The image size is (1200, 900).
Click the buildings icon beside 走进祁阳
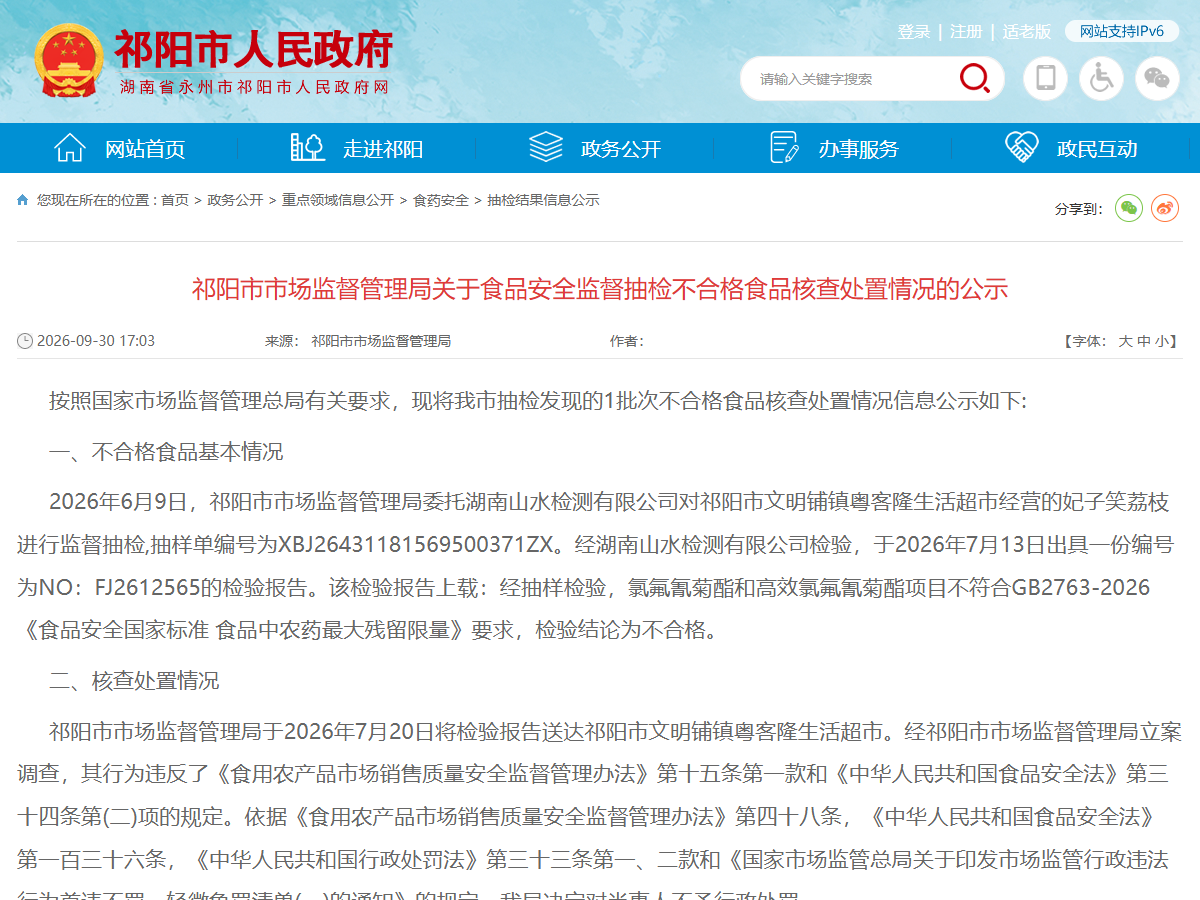coord(308,147)
